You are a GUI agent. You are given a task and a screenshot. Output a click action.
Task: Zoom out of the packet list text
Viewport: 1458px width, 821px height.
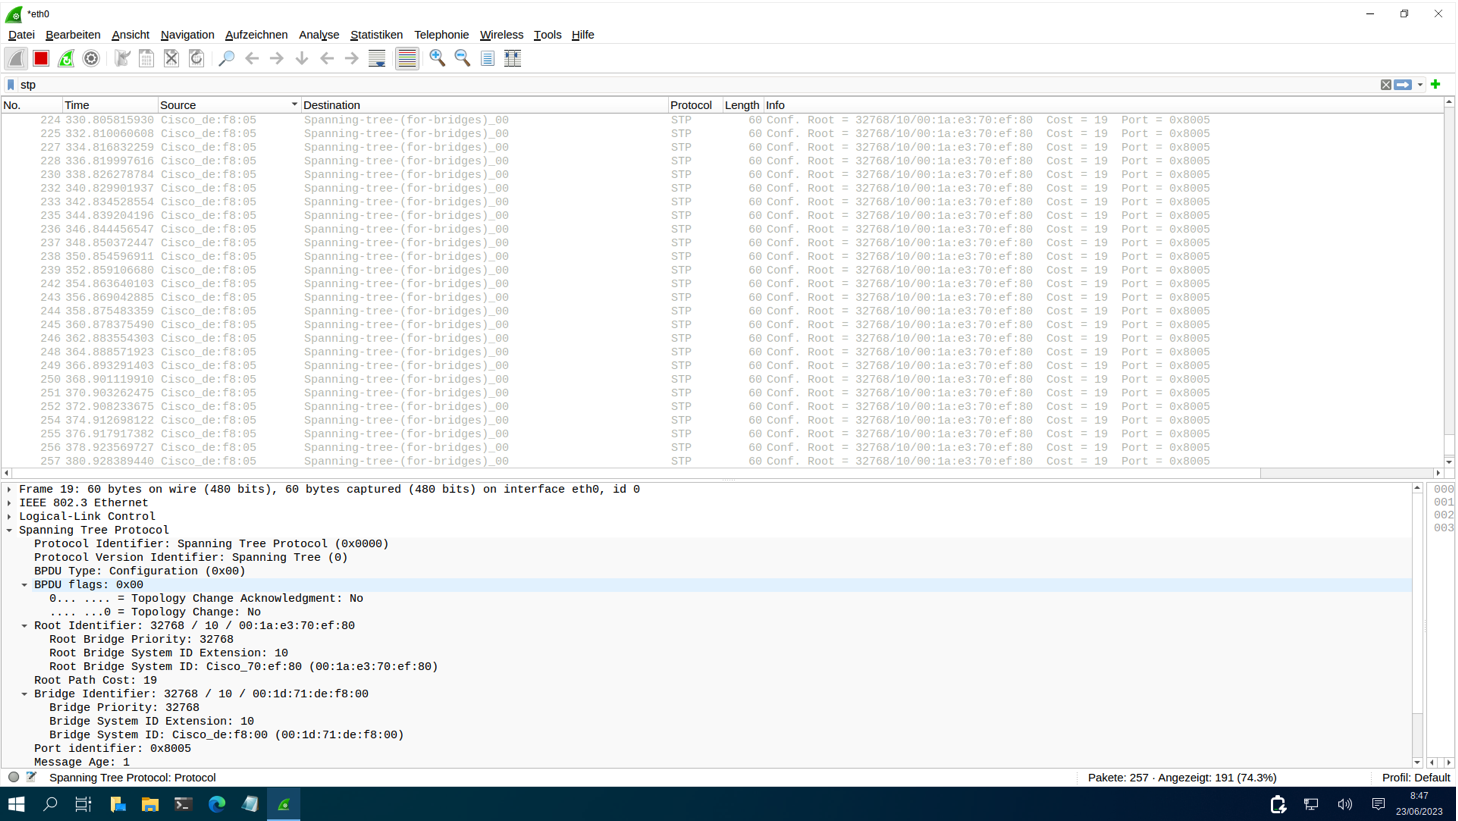[x=461, y=58]
